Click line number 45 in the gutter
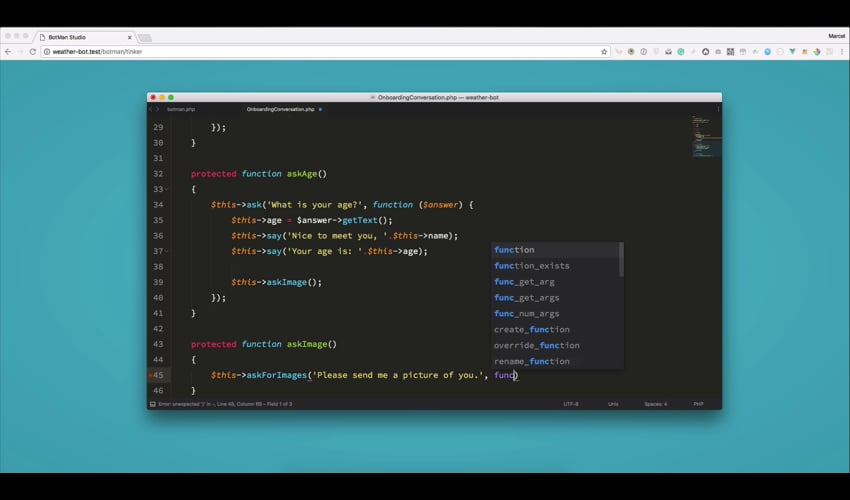This screenshot has width=850, height=500. [x=158, y=375]
